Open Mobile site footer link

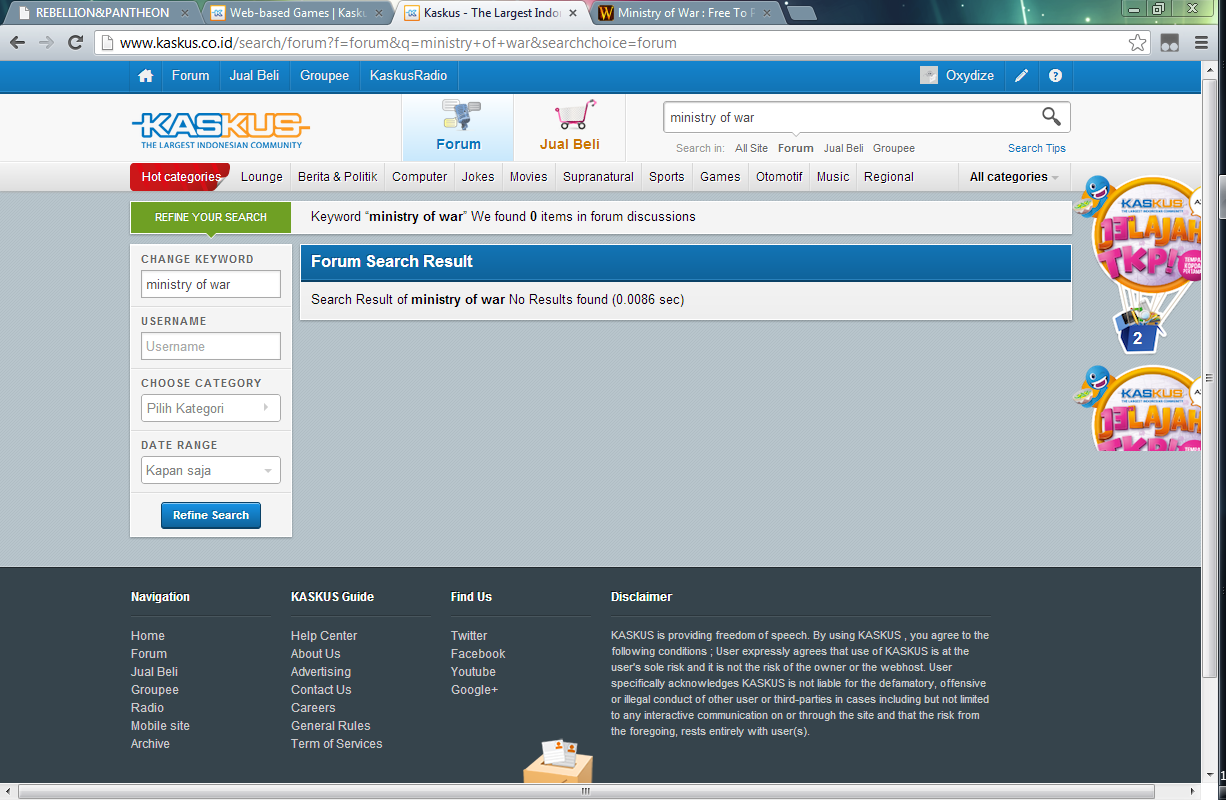coord(160,726)
